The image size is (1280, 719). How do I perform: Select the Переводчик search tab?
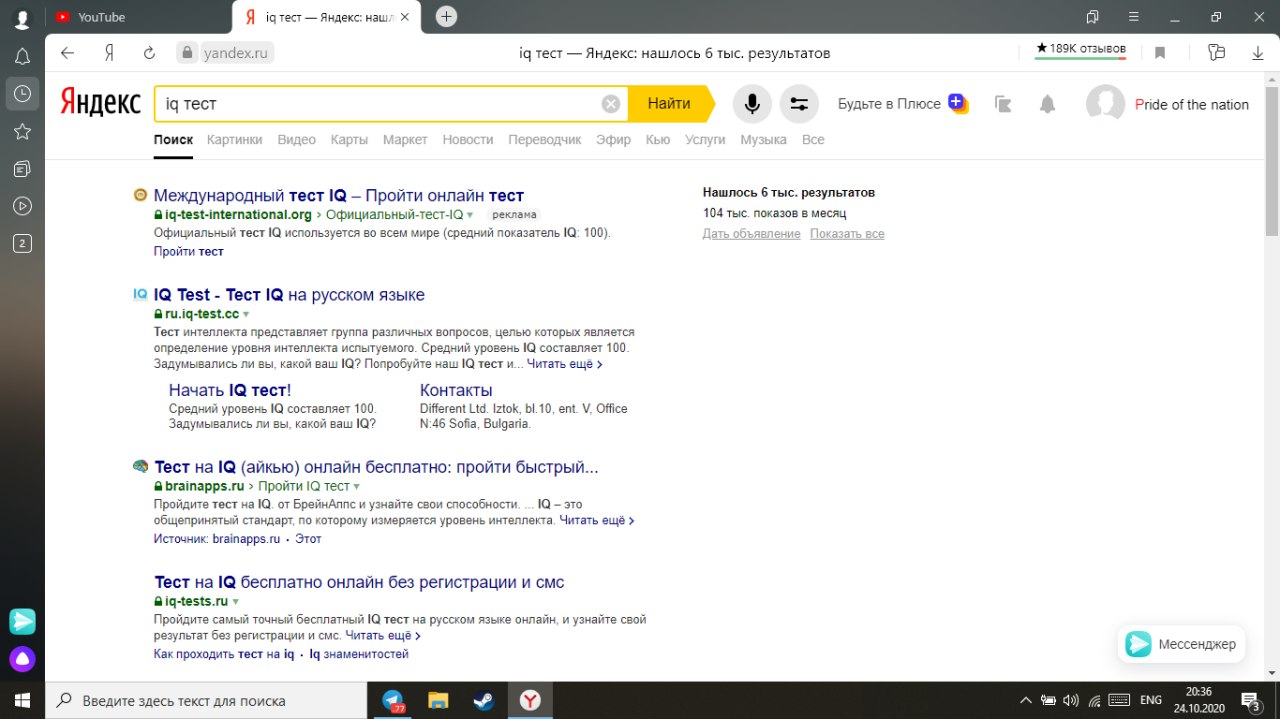pyautogui.click(x=545, y=140)
